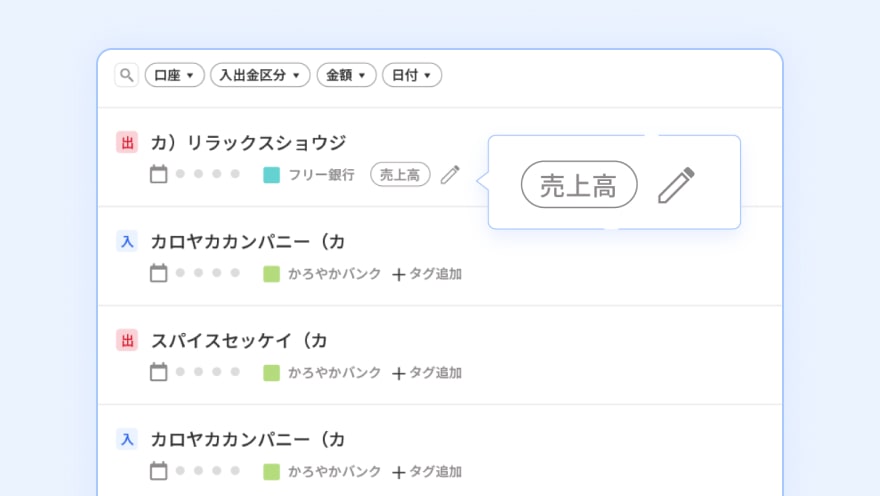The width and height of the screenshot is (880, 496).
Task: Expand the 日付 filter dropdown
Action: [x=411, y=75]
